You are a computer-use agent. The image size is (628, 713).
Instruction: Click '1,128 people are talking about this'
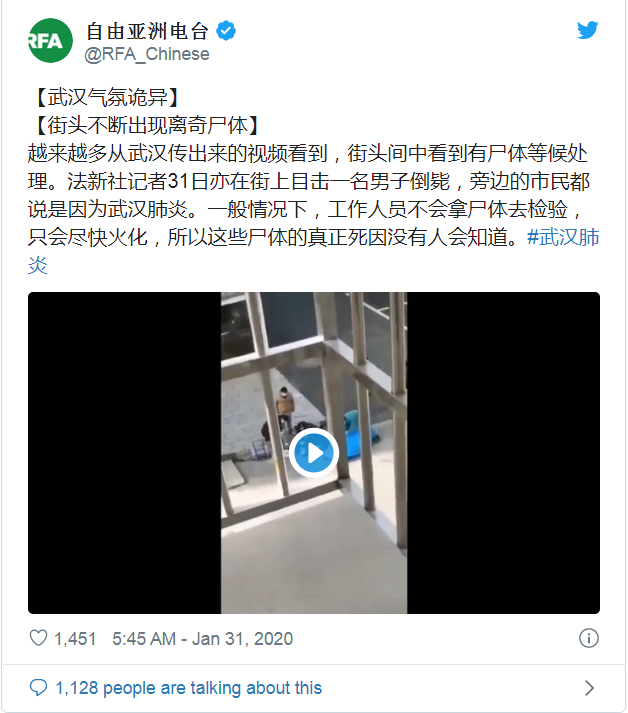[189, 688]
